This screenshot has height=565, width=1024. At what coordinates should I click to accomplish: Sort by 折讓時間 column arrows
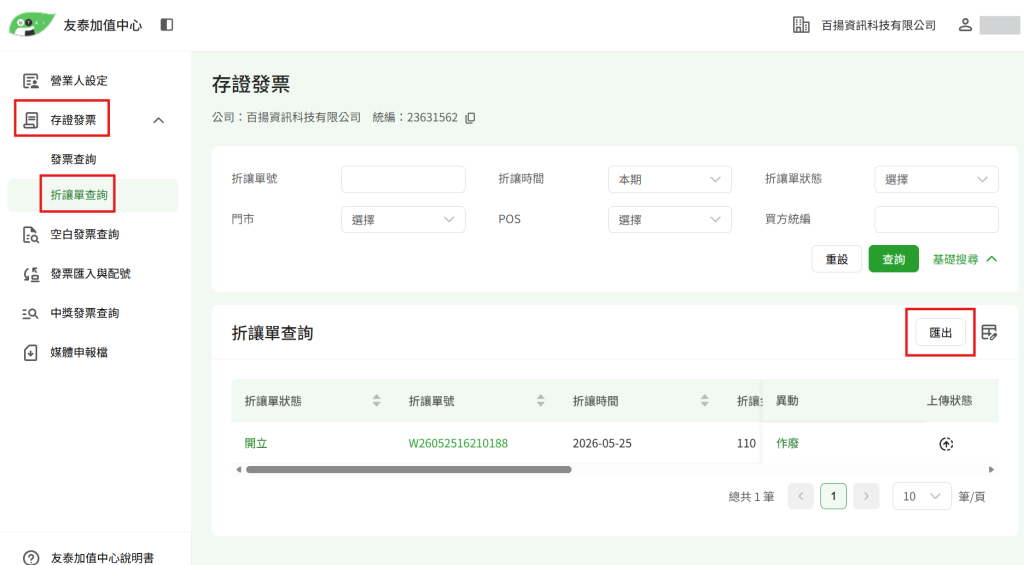pos(704,400)
